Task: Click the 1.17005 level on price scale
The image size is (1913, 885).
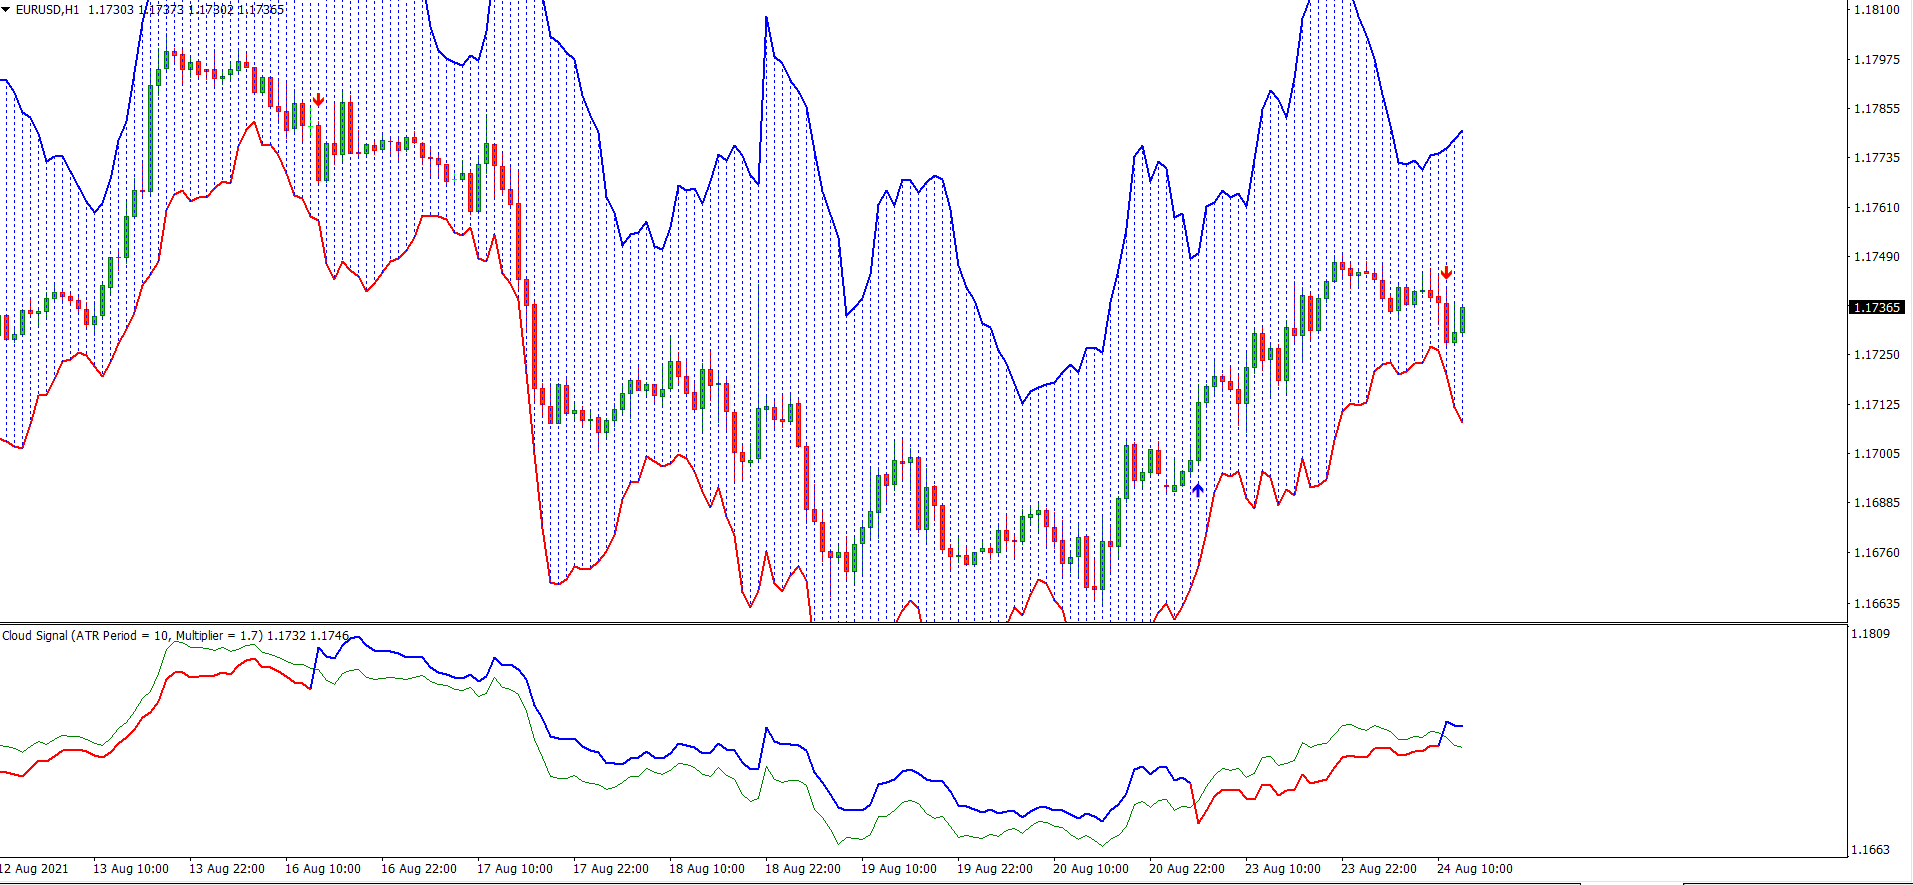Action: tap(1876, 454)
